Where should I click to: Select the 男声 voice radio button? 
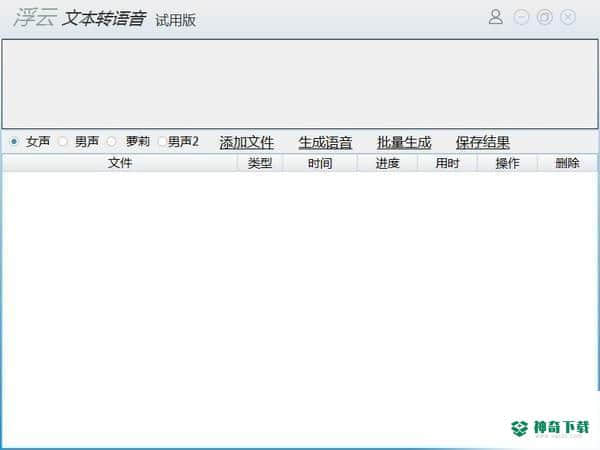pos(62,142)
